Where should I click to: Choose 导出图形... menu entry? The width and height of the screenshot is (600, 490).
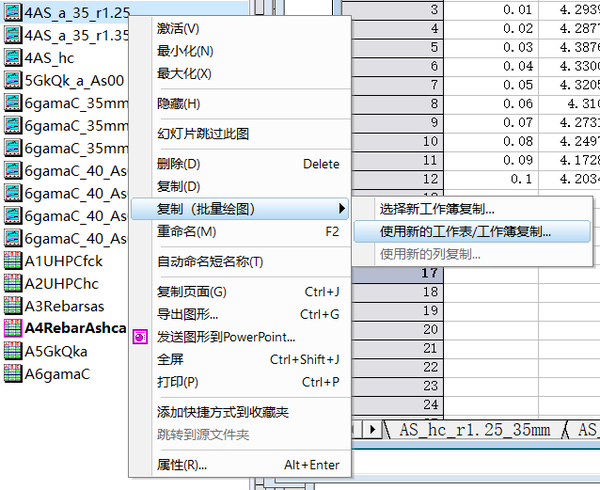click(240, 315)
